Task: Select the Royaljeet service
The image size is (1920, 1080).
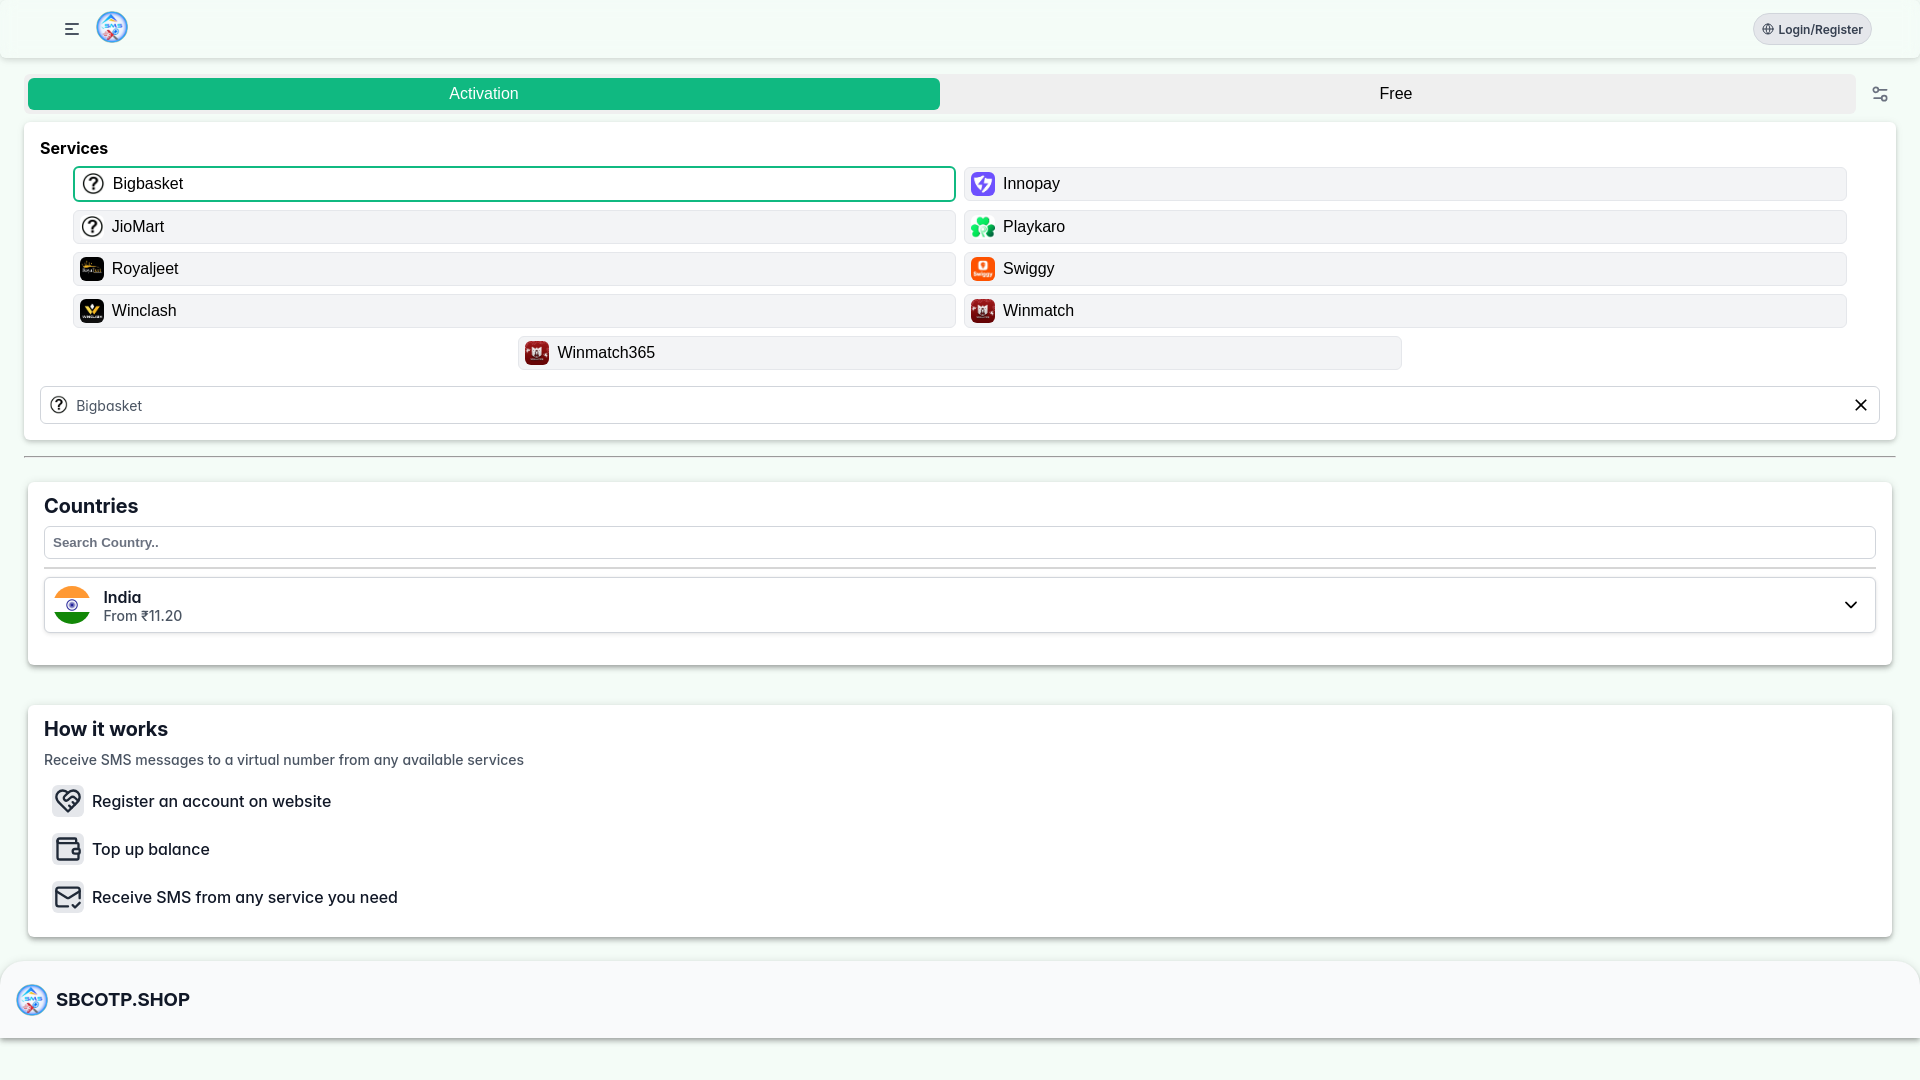Action: (514, 269)
